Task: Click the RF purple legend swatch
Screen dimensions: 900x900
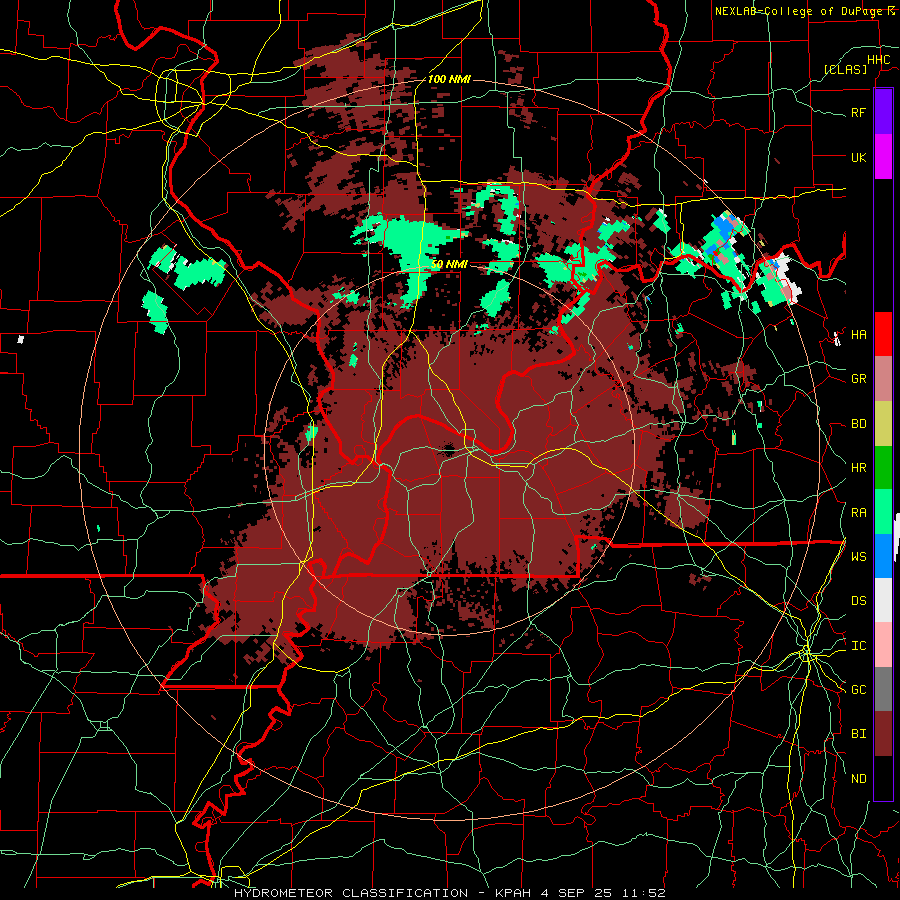Action: click(x=883, y=112)
